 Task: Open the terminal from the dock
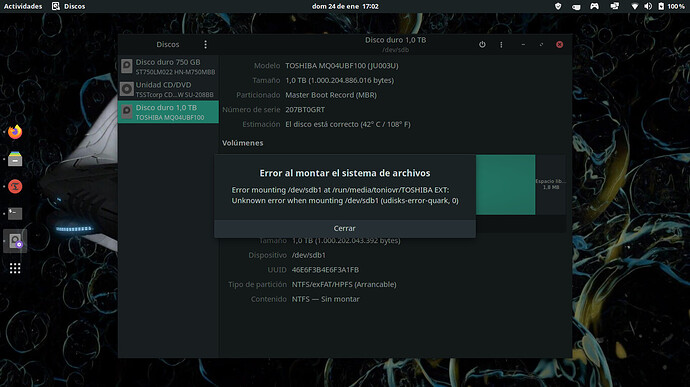point(15,214)
